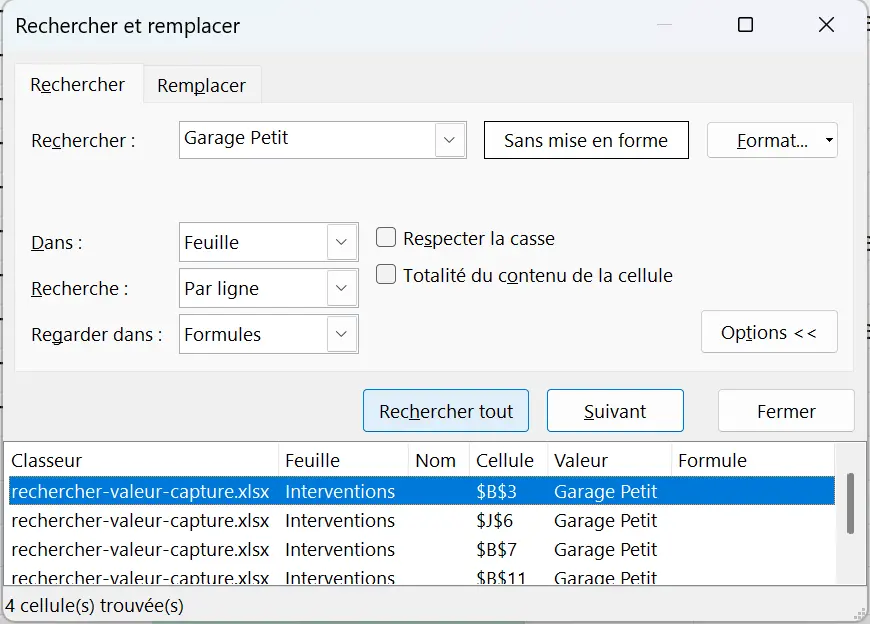Image resolution: width=870 pixels, height=624 pixels.
Task: Click the 4 cellule(s) trouvée(s) status text
Action: click(94, 605)
